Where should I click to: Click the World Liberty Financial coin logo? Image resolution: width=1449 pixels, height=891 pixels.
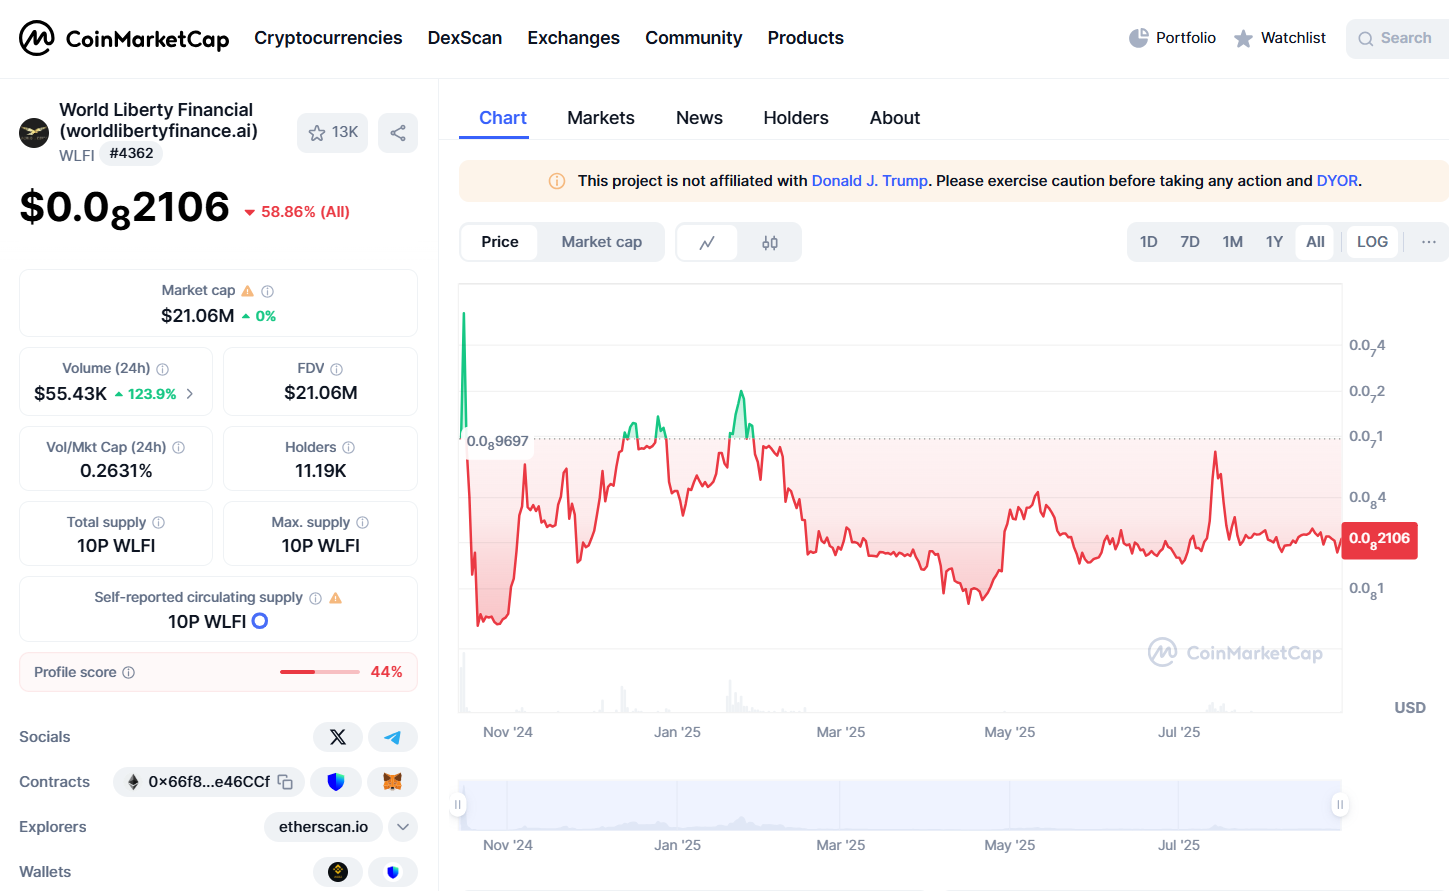(34, 133)
